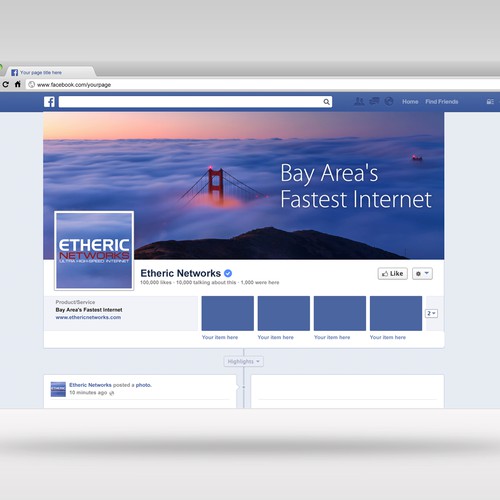Image resolution: width=500 pixels, height=500 pixels.
Task: Open the www.ethericnetworks.com link
Action: coord(88,317)
